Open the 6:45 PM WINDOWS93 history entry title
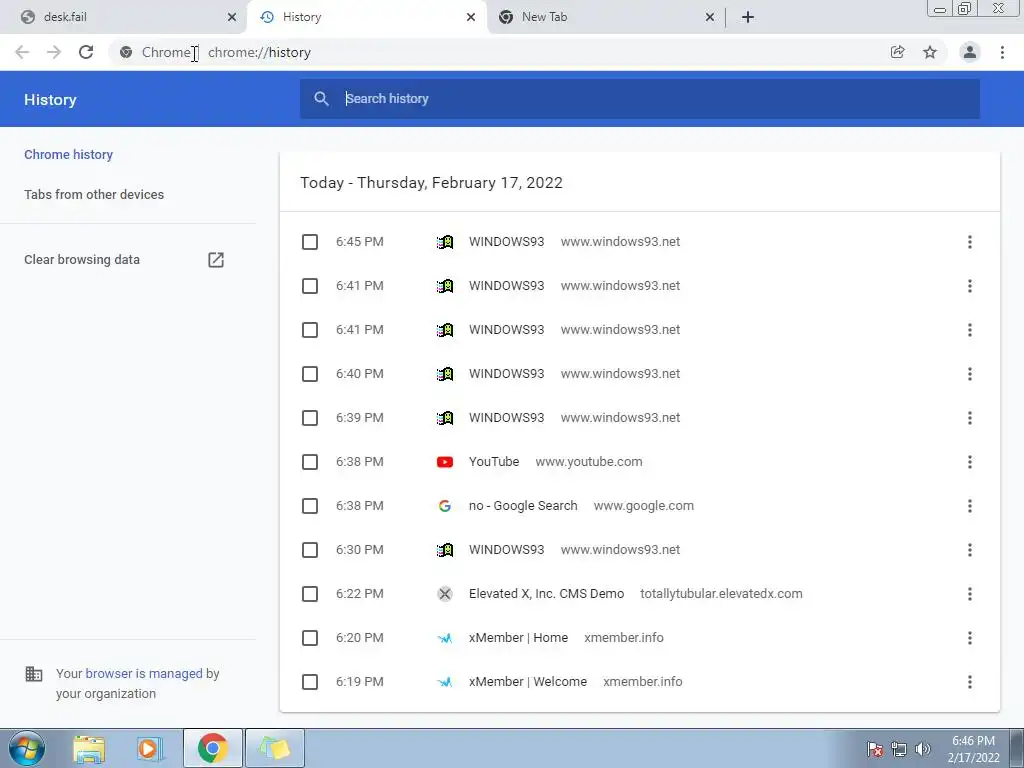 click(506, 242)
